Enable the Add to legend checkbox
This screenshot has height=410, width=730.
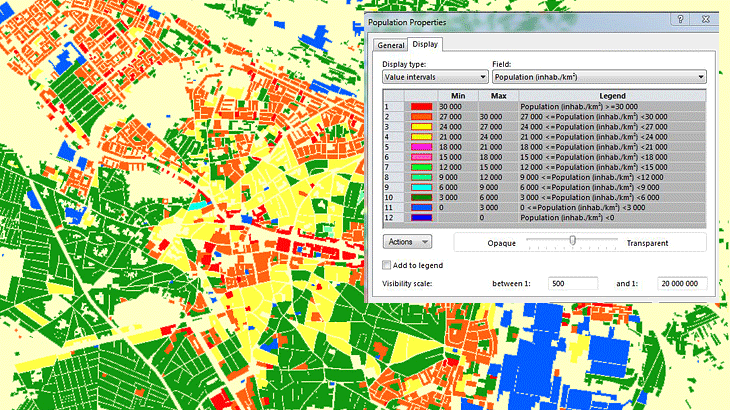click(388, 265)
